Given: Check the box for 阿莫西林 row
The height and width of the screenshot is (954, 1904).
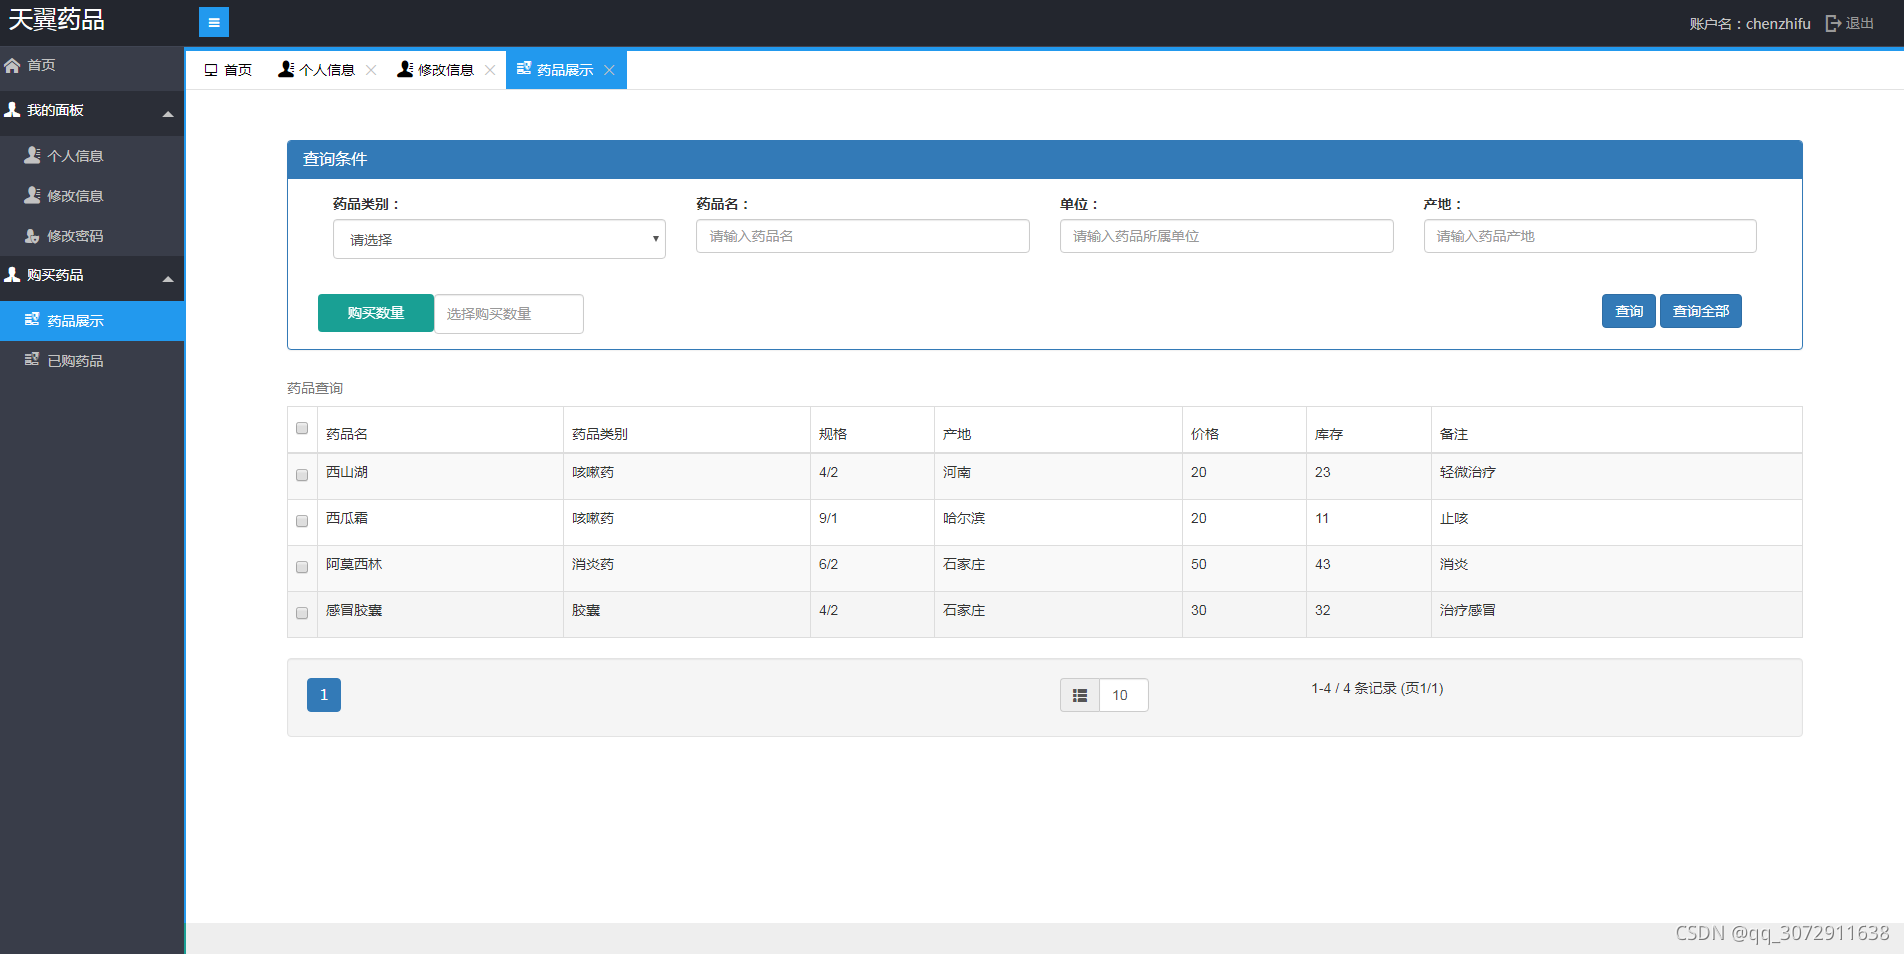Looking at the screenshot, I should [302, 567].
